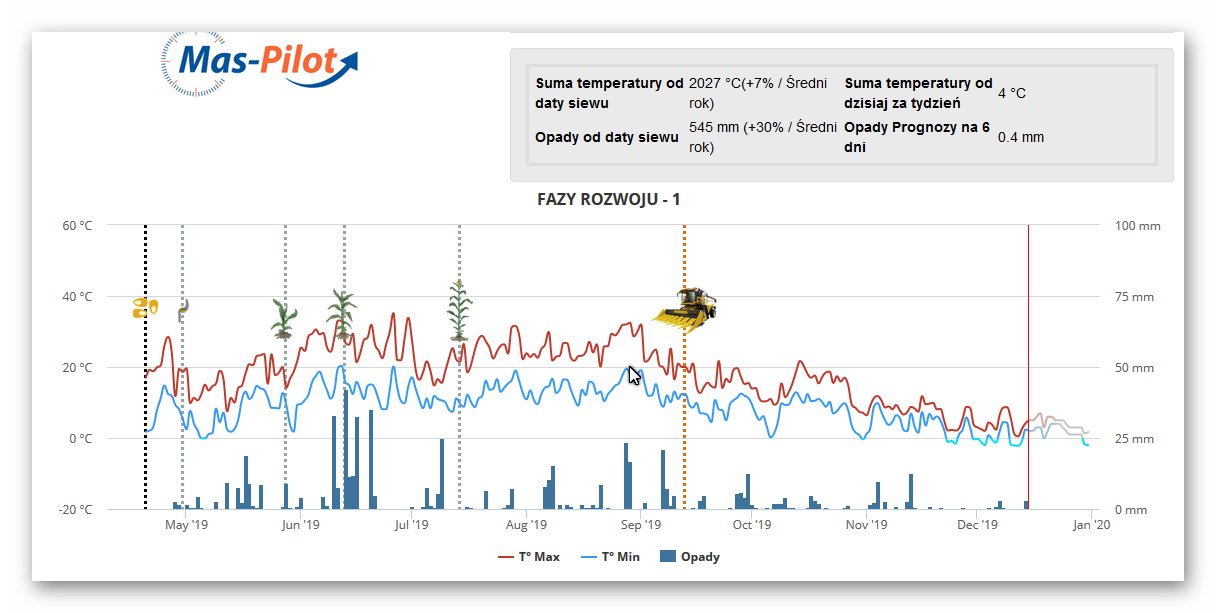Image resolution: width=1216 pixels, height=613 pixels.
Task: Toggle the Opady legend label
Action: [x=702, y=557]
